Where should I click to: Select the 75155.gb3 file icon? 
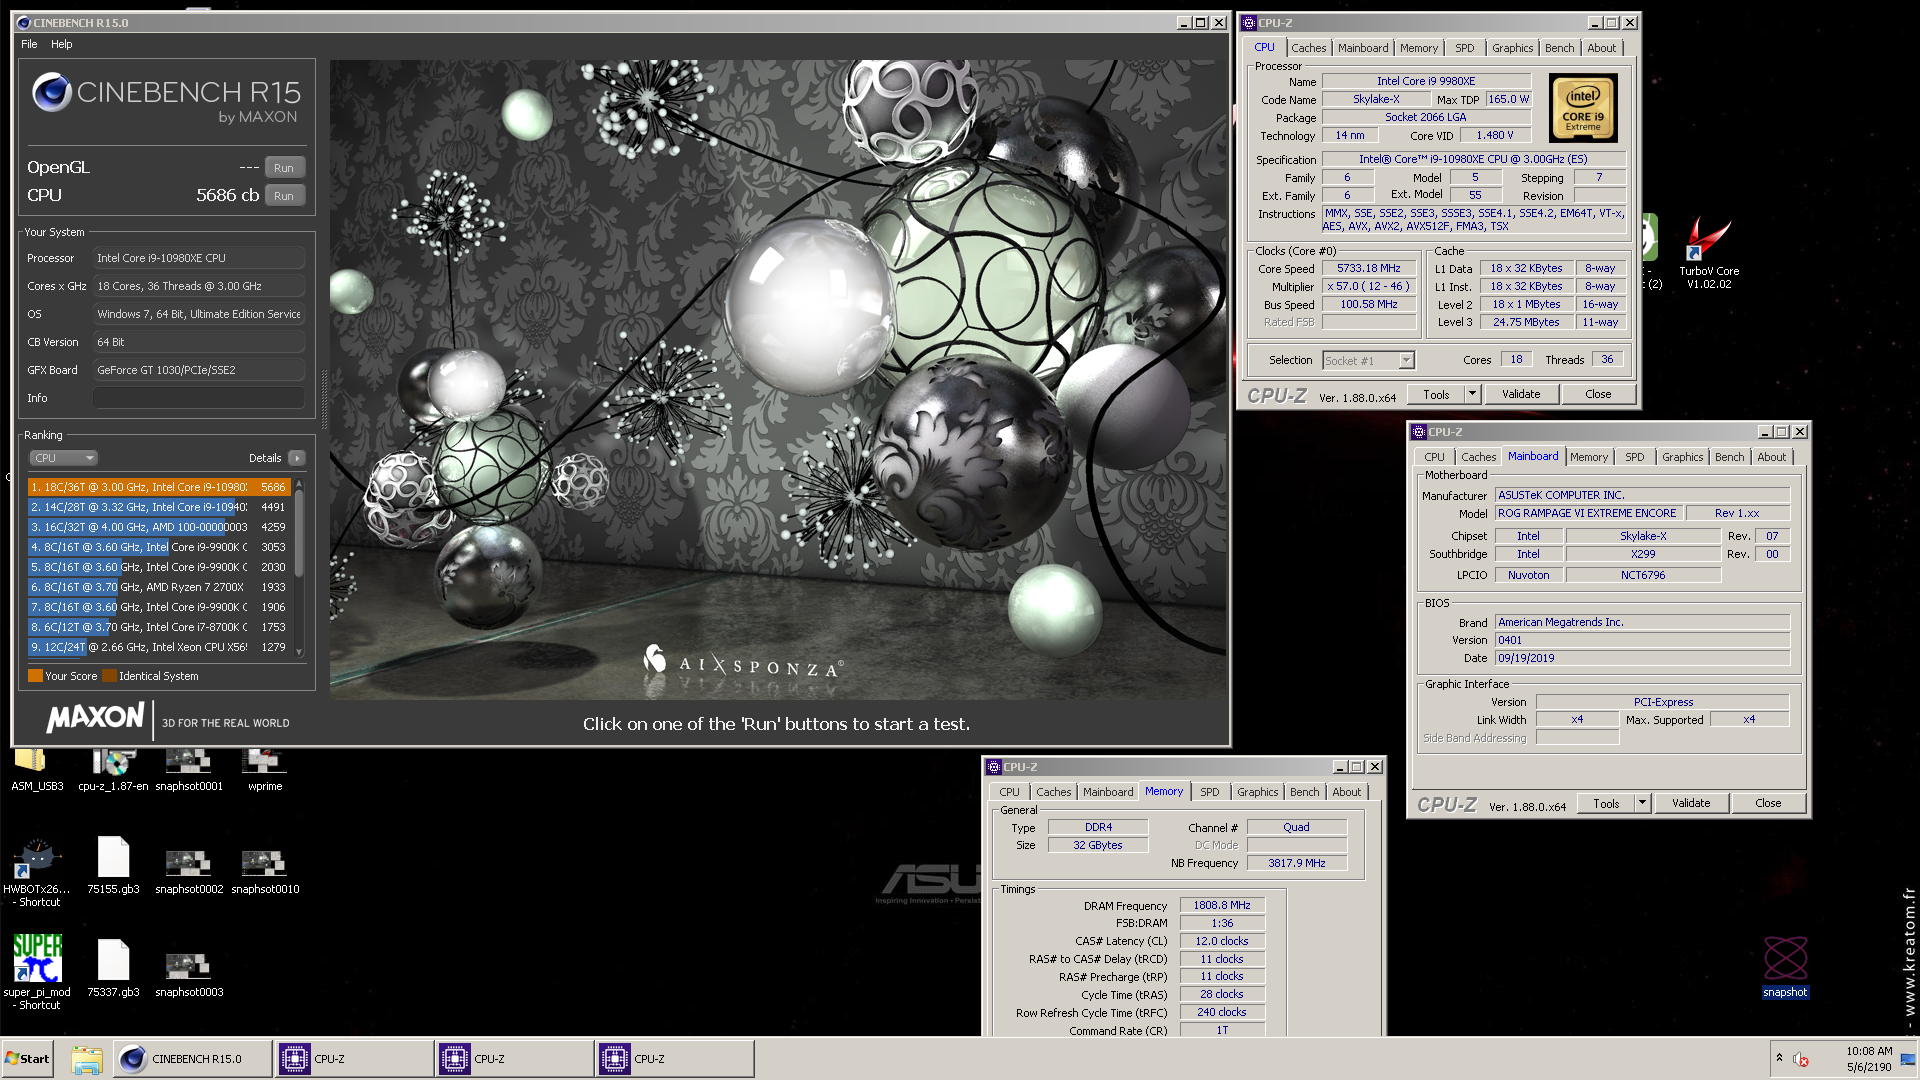pos(113,866)
